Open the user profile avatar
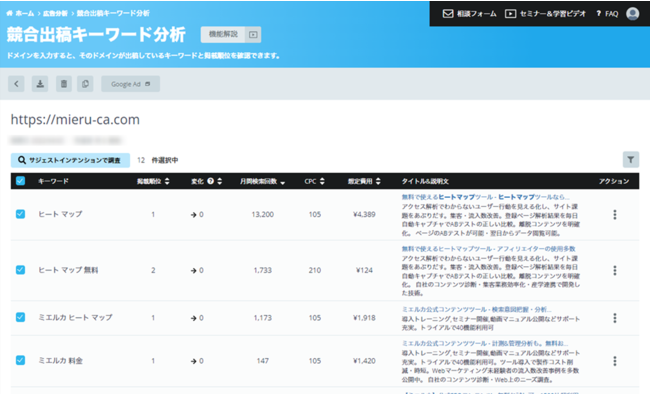 632,14
